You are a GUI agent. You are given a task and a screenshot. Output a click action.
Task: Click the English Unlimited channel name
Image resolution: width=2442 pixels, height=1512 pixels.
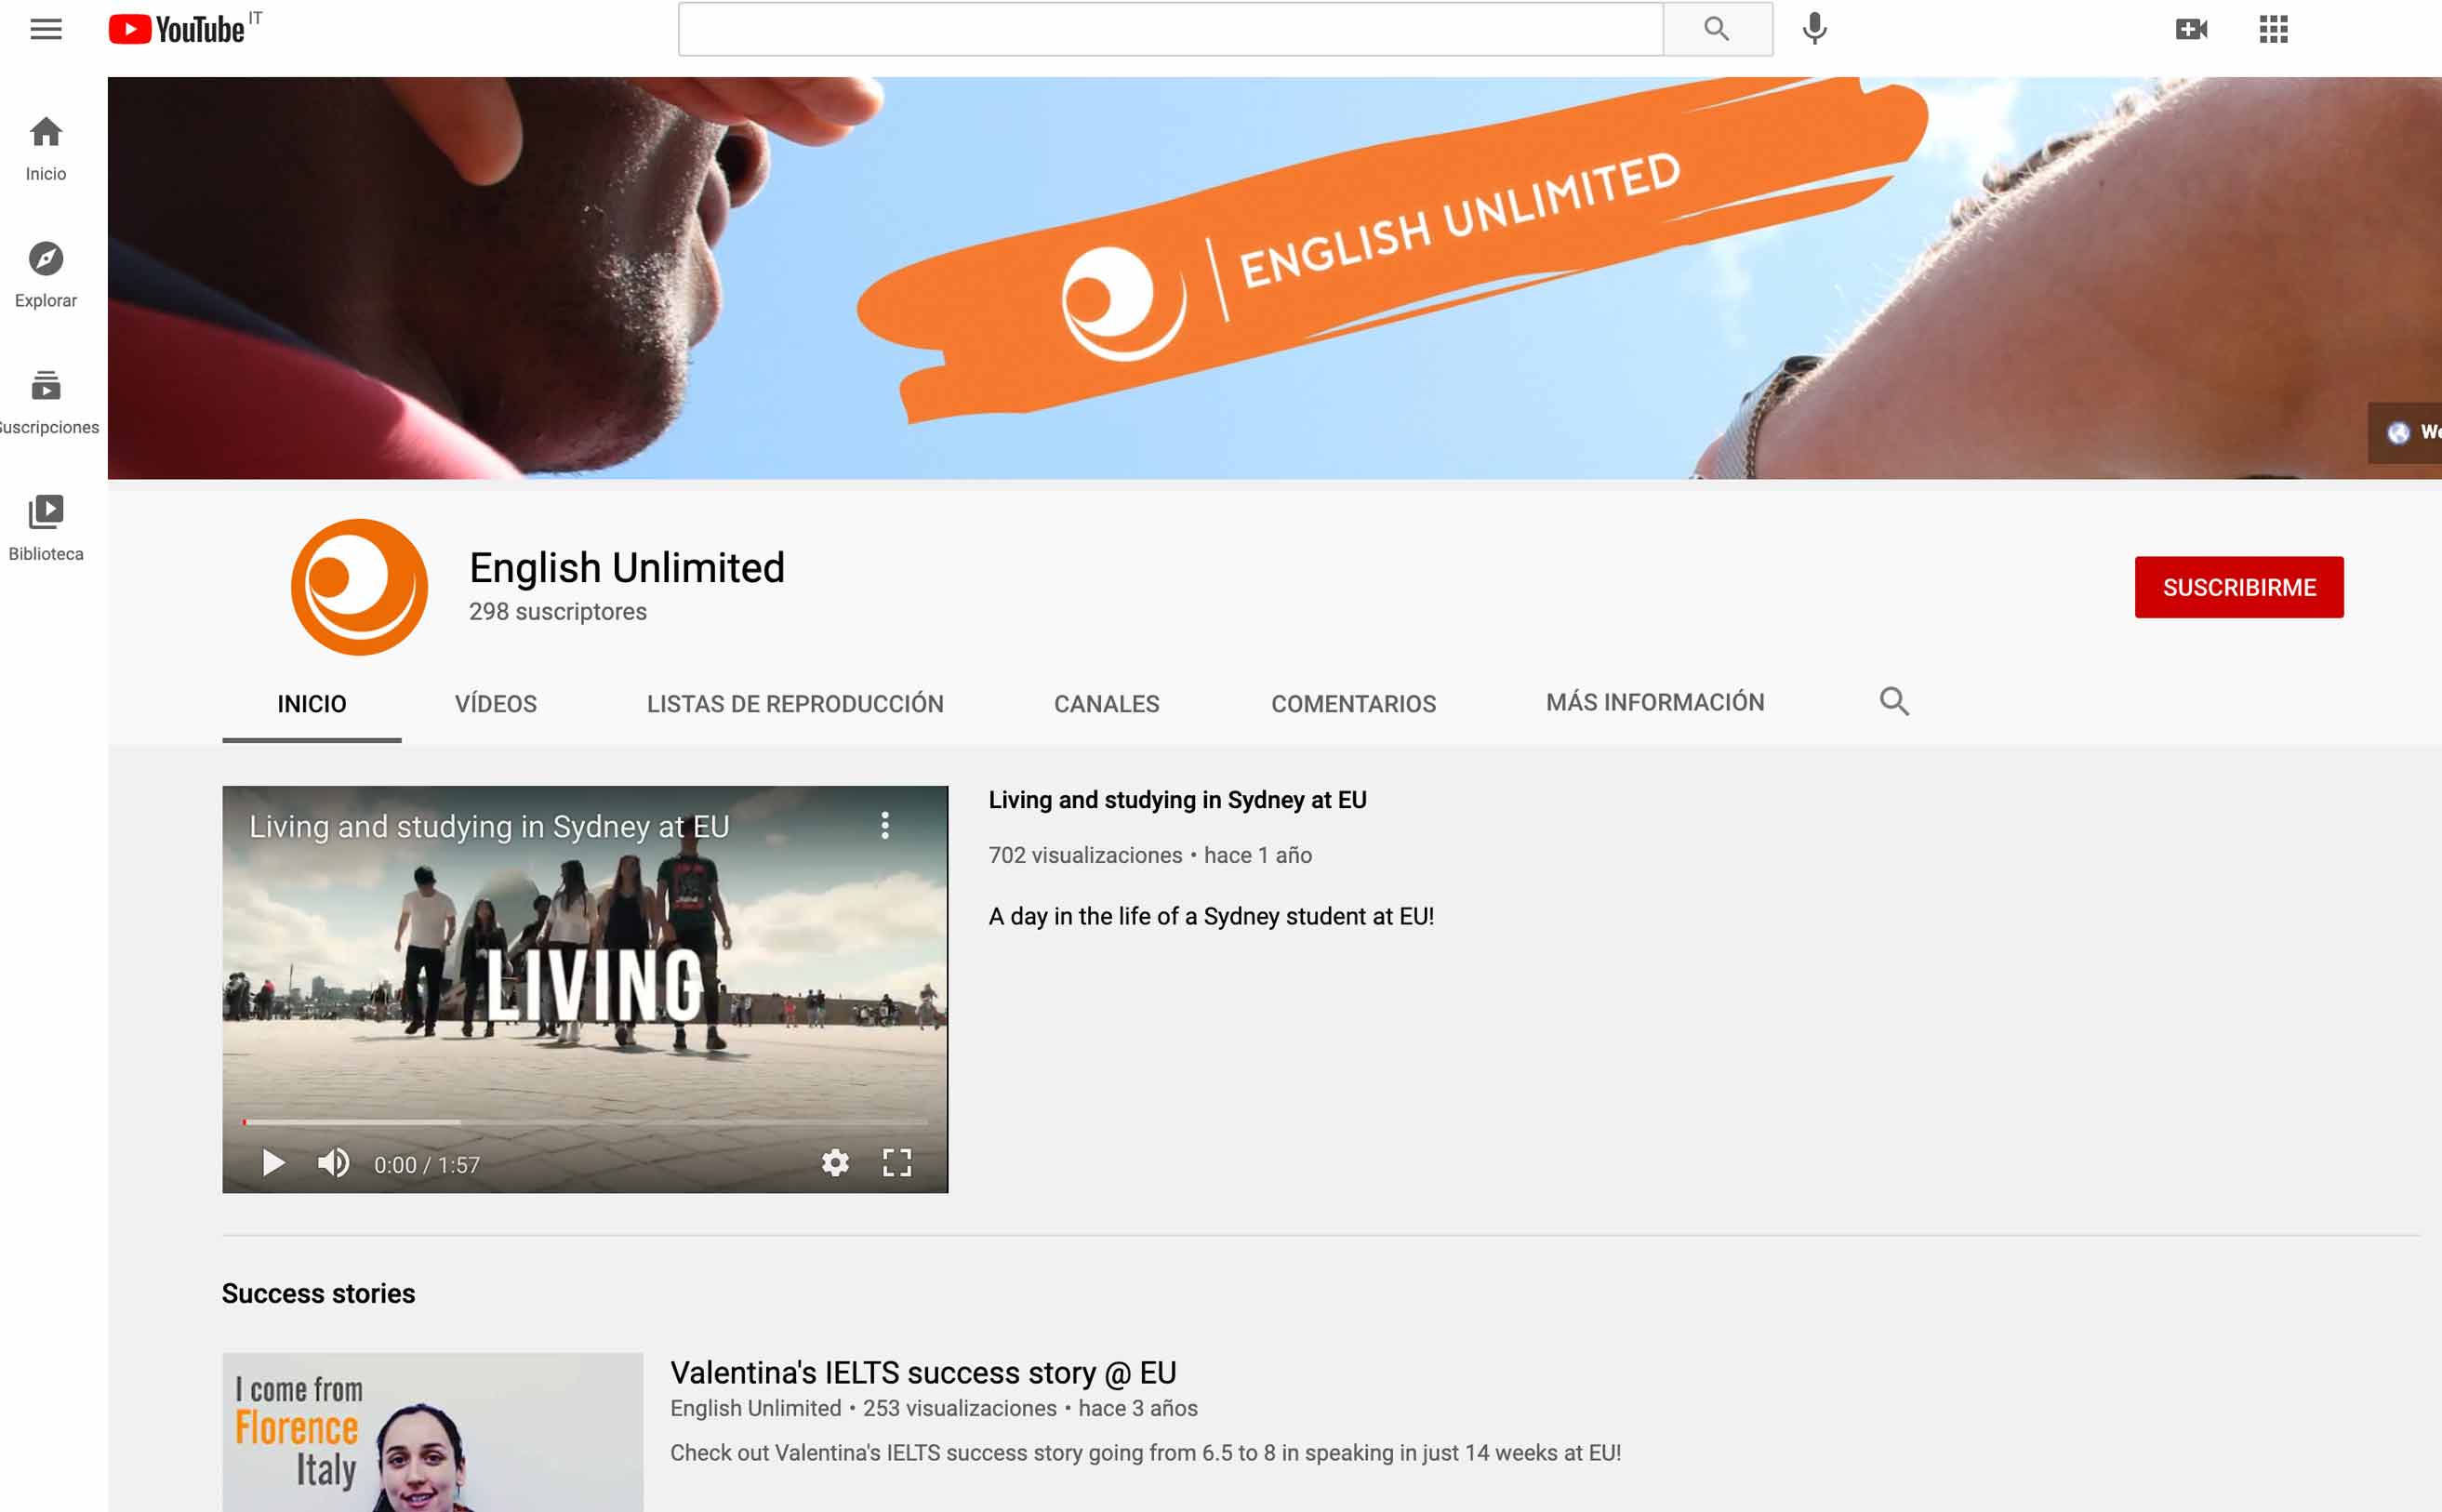627,567
